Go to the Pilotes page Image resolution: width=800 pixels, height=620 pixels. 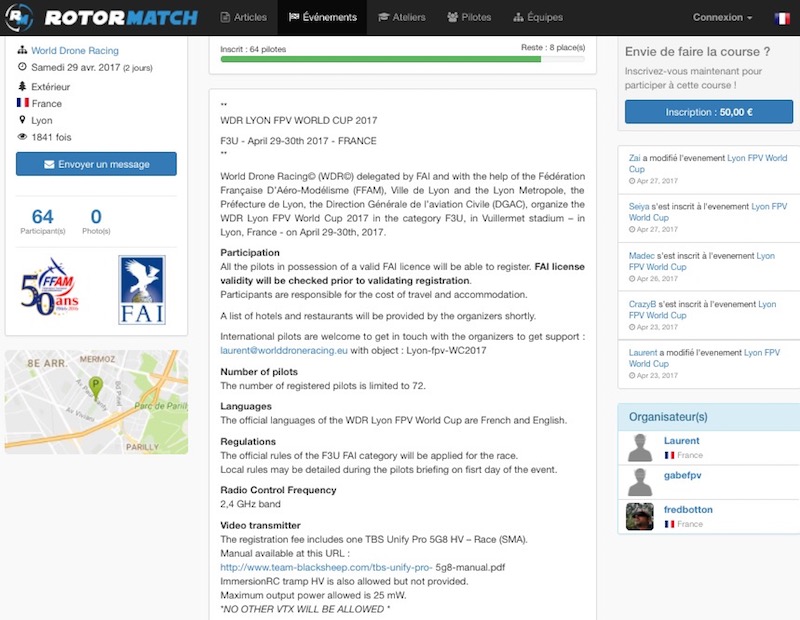(469, 18)
